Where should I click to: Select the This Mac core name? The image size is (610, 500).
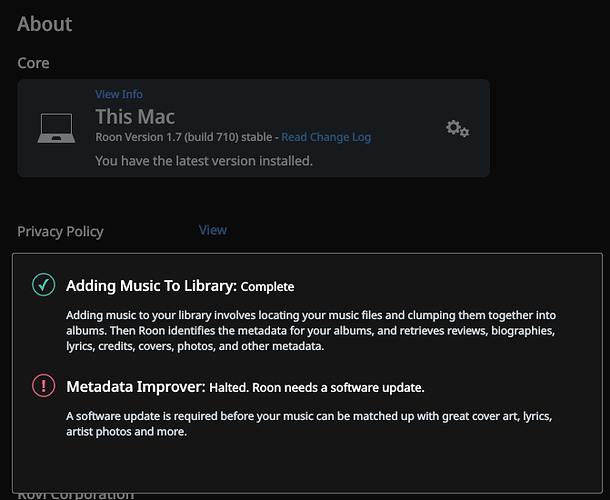point(135,116)
